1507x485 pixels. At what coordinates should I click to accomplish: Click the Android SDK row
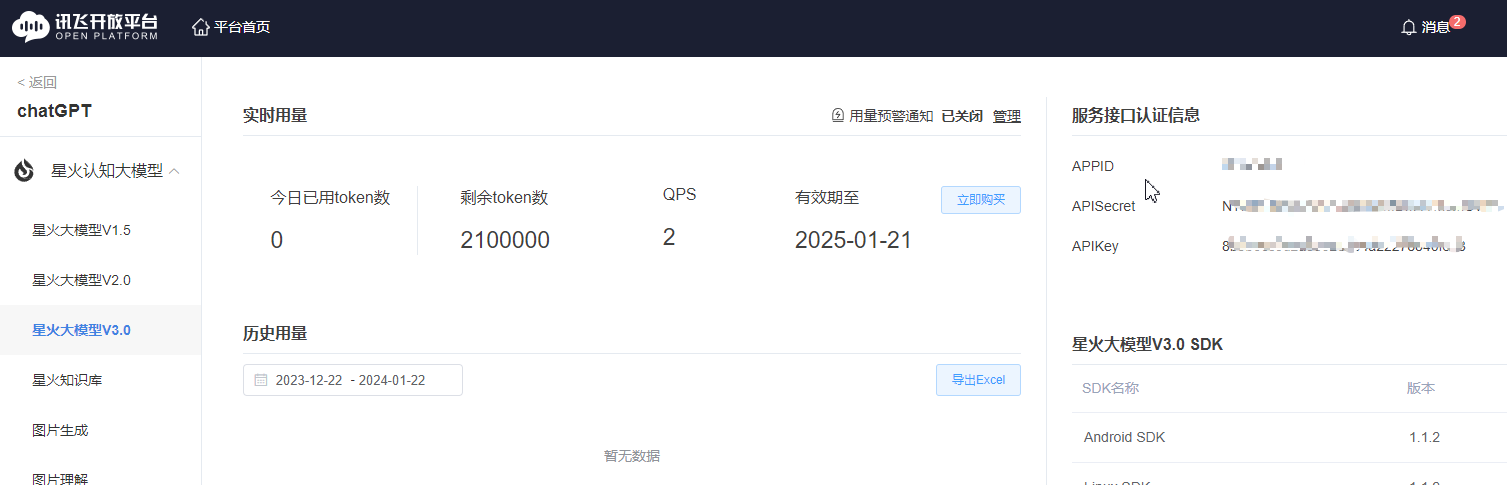[x=1289, y=437]
